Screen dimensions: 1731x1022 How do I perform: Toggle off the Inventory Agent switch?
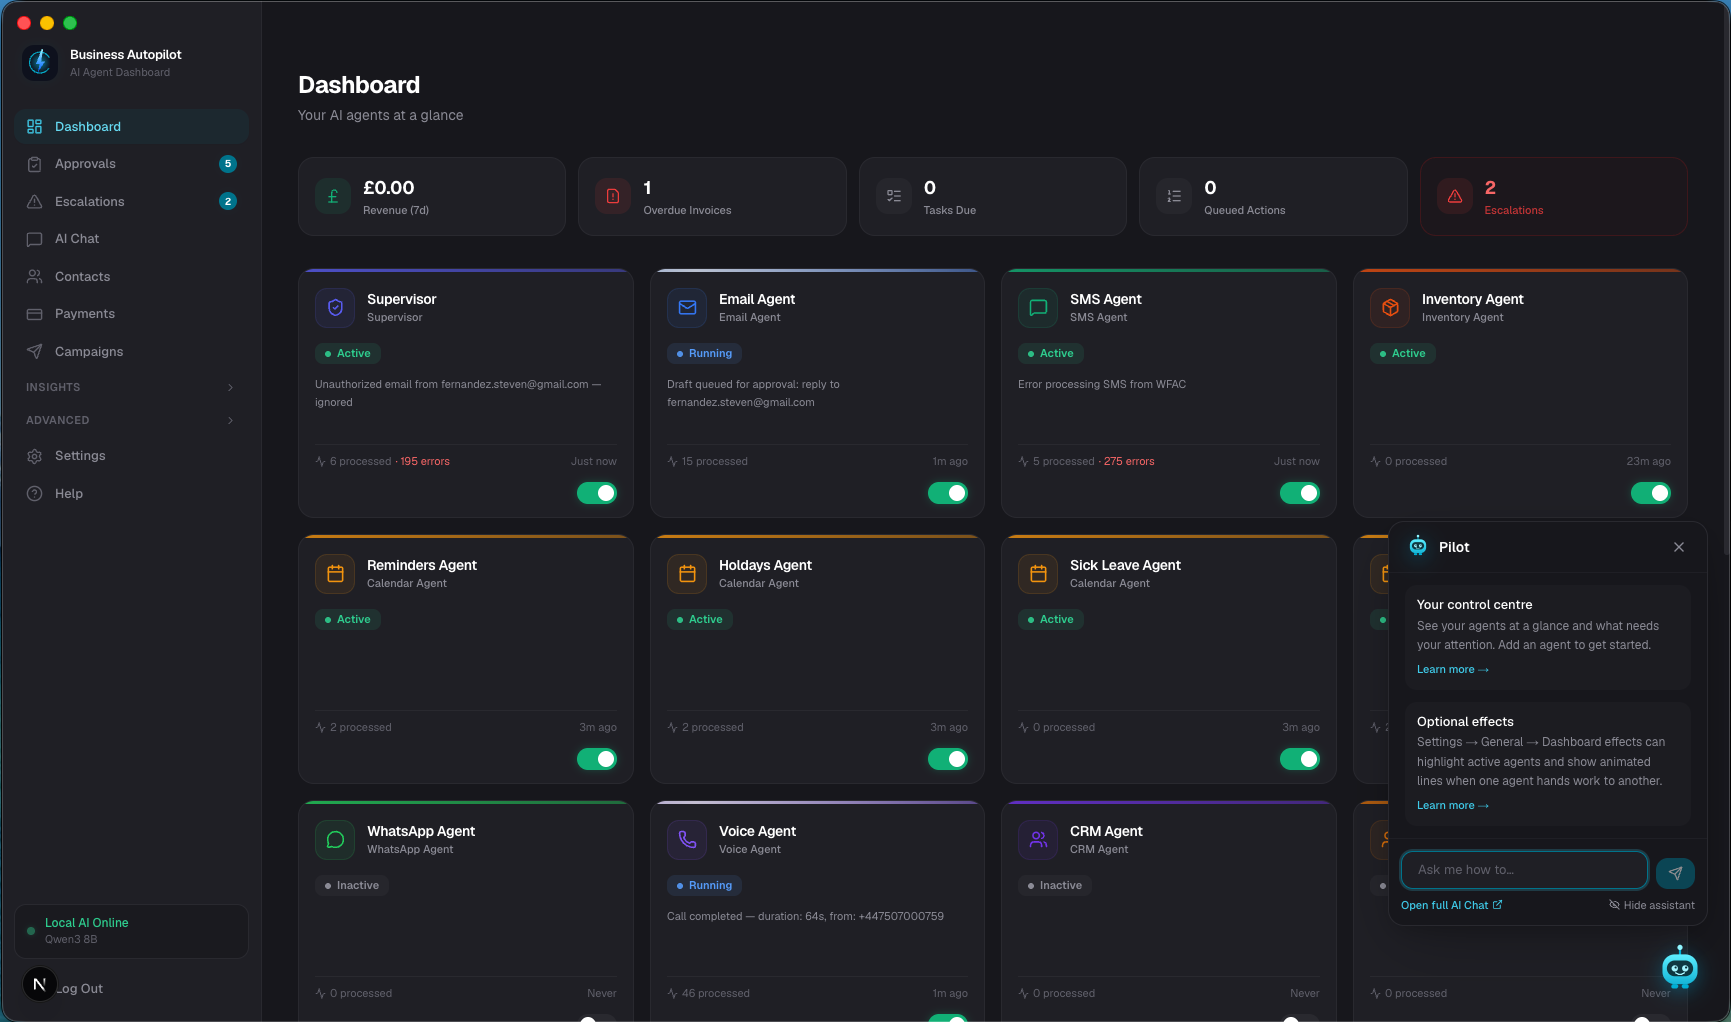1651,493
